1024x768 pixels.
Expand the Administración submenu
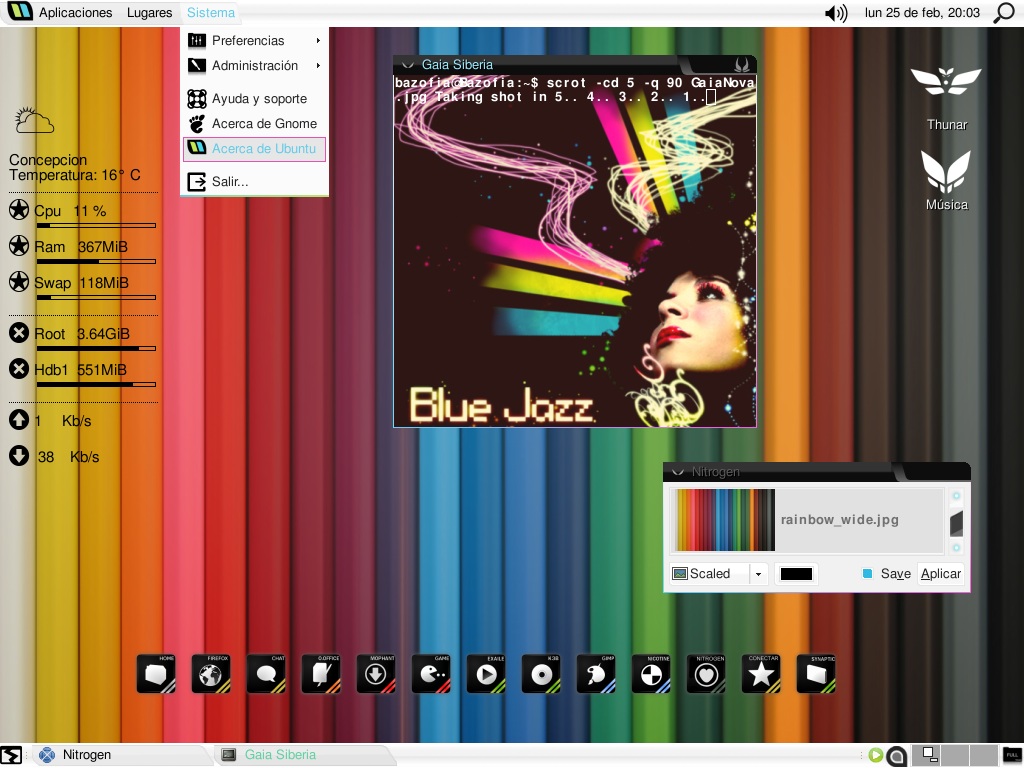tap(255, 65)
